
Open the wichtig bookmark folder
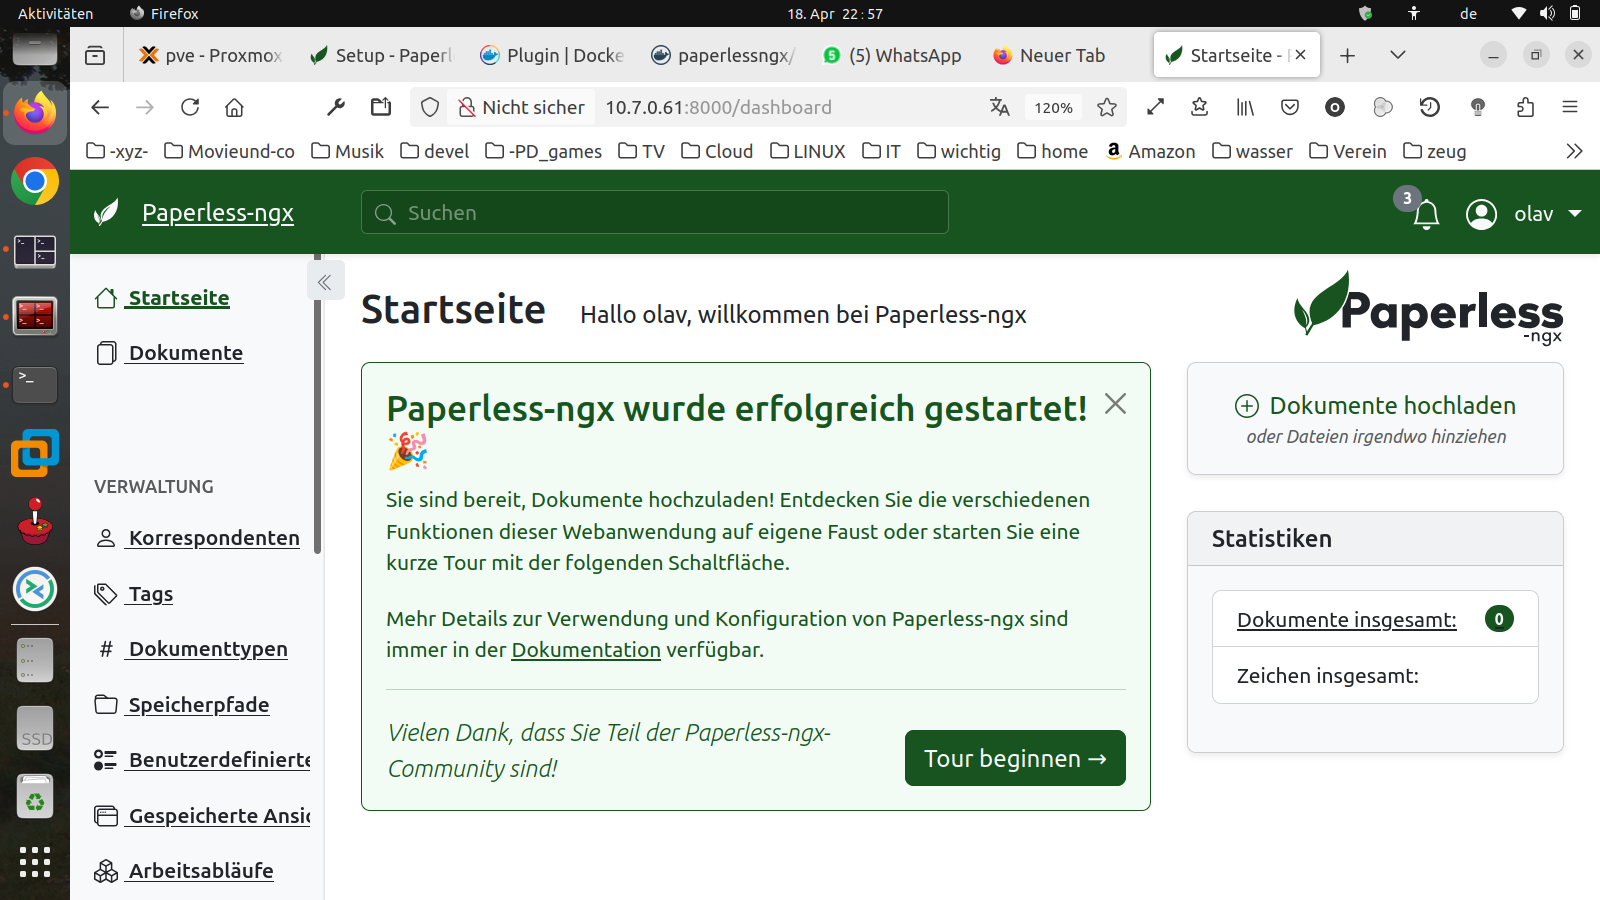point(959,151)
